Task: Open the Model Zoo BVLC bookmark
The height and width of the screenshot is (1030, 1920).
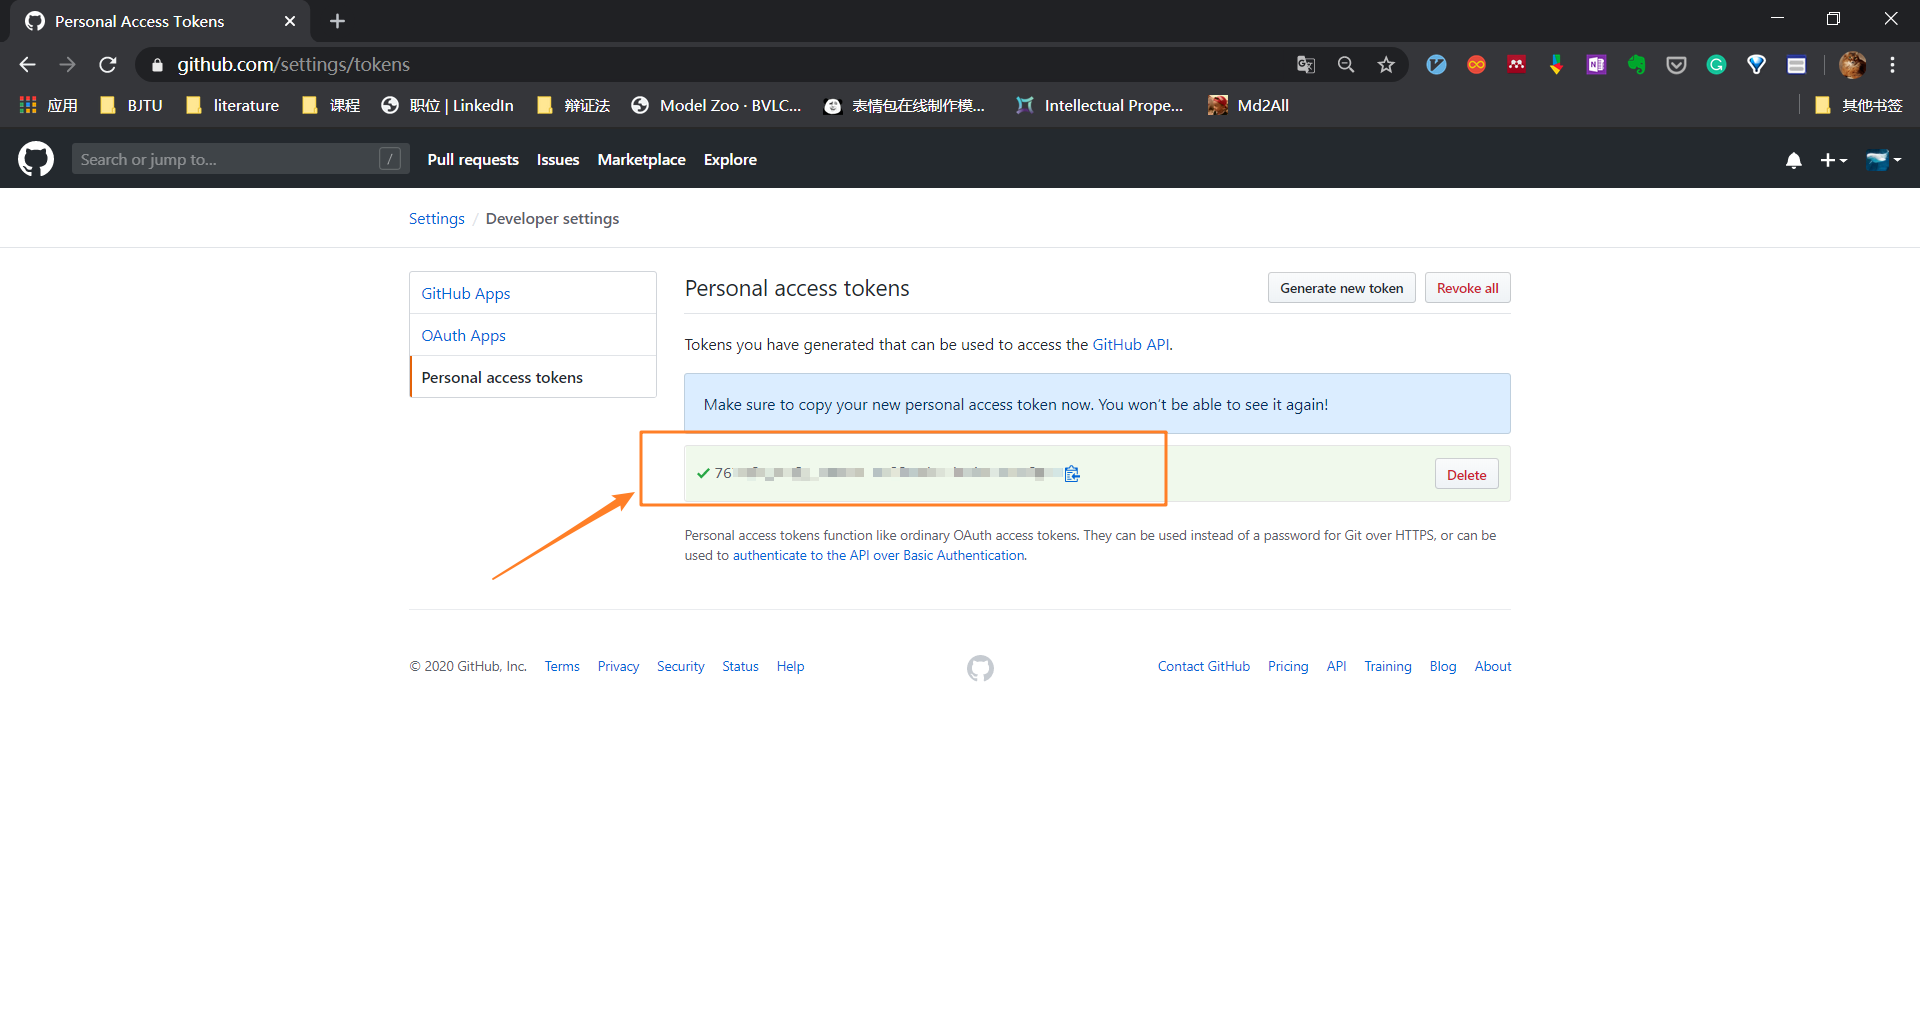Action: click(x=716, y=105)
